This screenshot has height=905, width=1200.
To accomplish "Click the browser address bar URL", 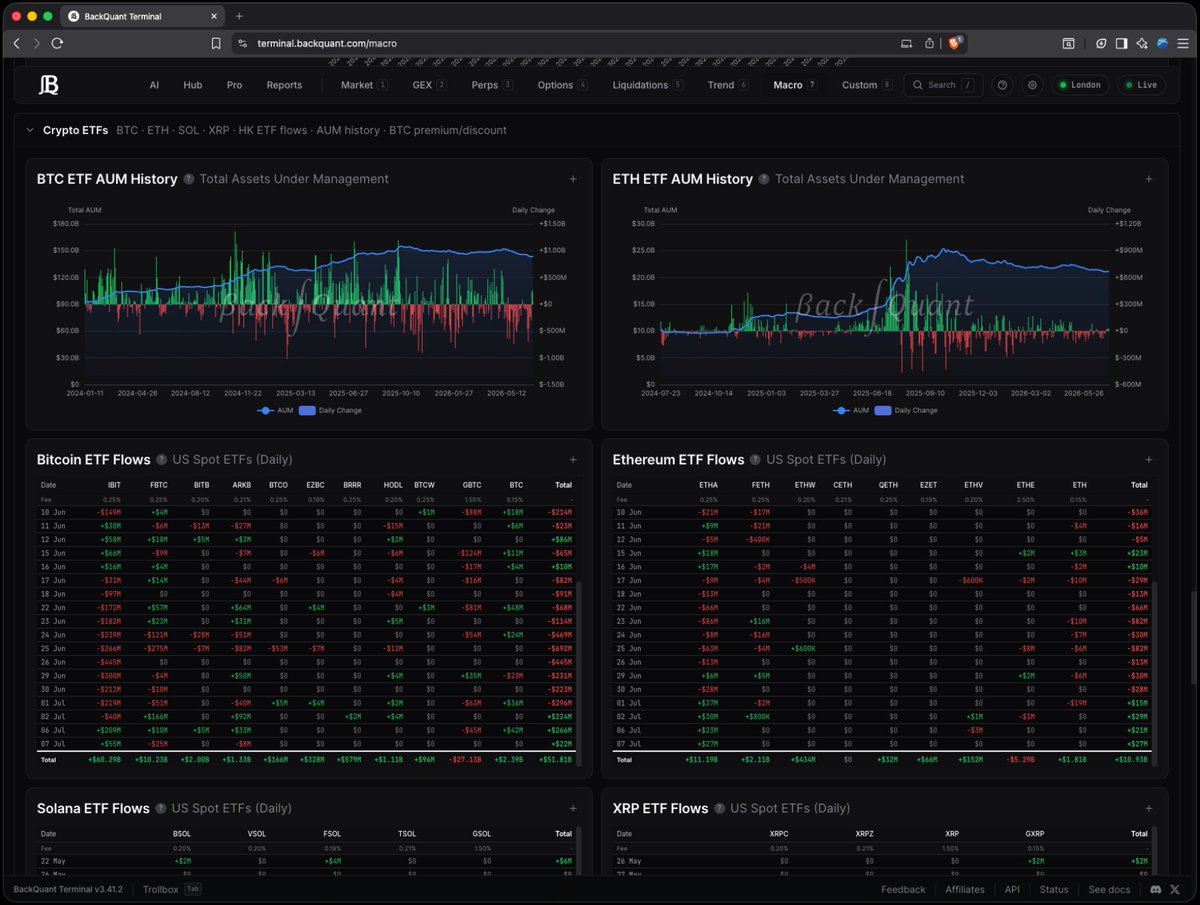I will (327, 43).
